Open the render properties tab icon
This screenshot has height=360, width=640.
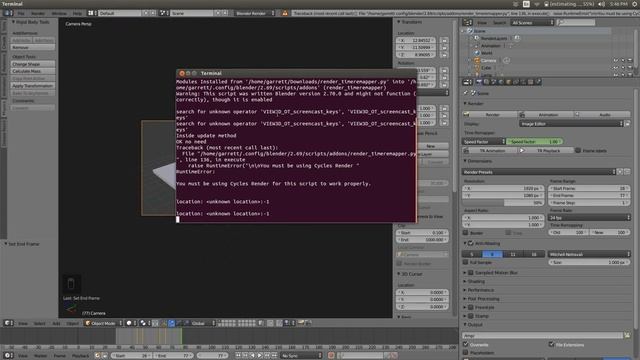pos(479,82)
